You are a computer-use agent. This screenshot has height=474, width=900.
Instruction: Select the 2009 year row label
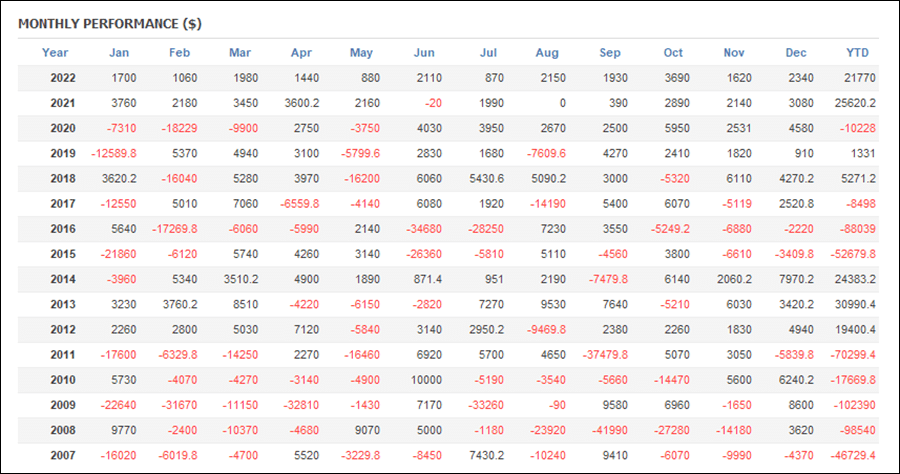[x=63, y=405]
